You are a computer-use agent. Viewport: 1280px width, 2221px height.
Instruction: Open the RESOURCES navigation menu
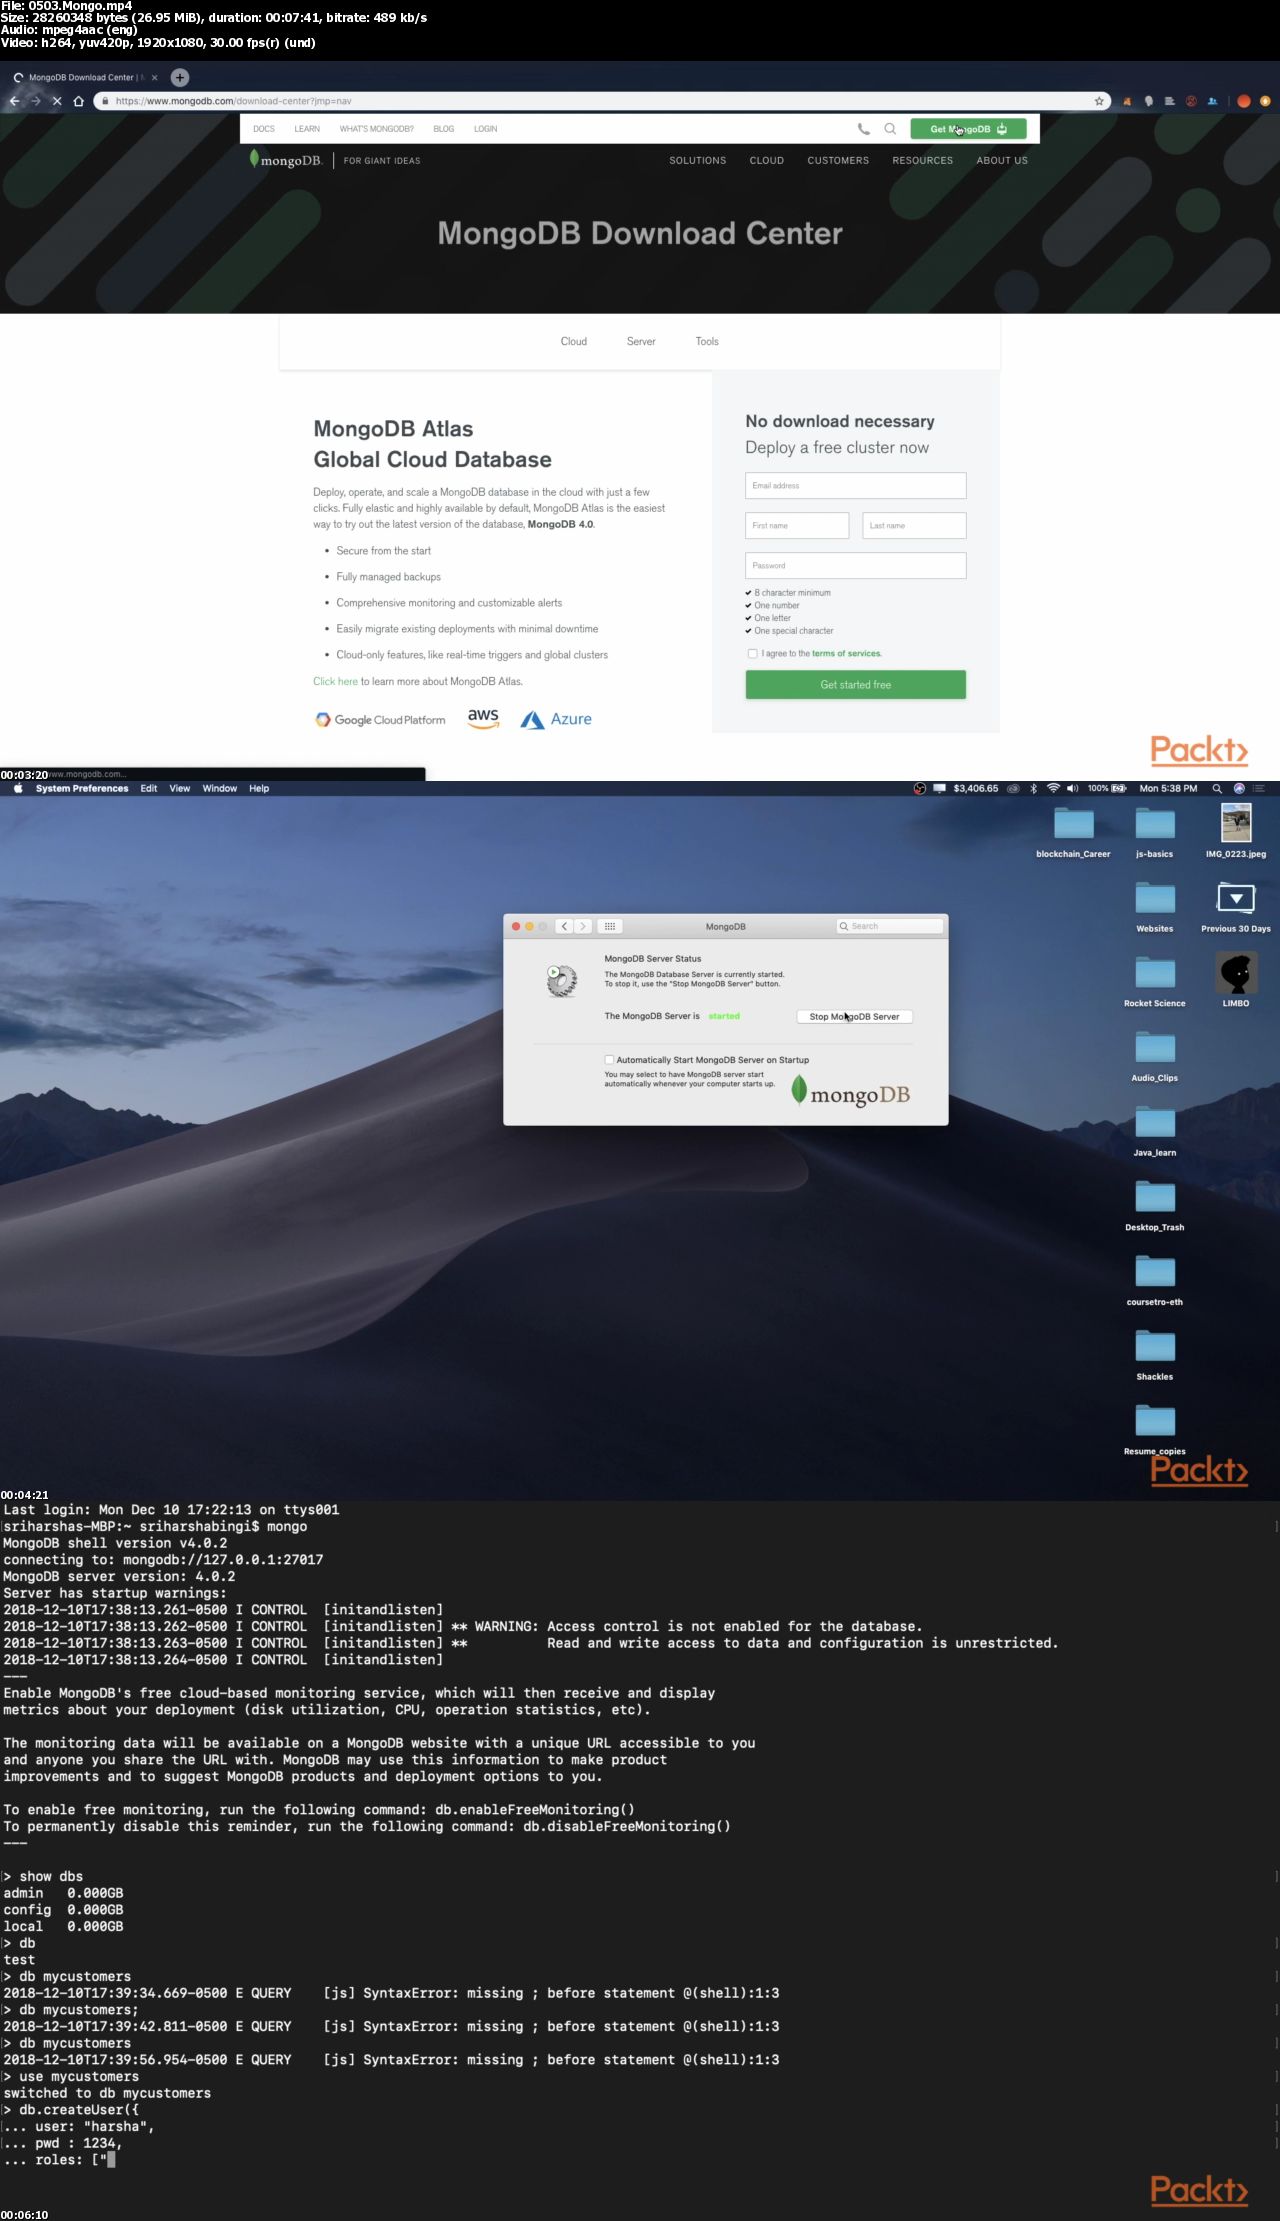[x=923, y=161]
